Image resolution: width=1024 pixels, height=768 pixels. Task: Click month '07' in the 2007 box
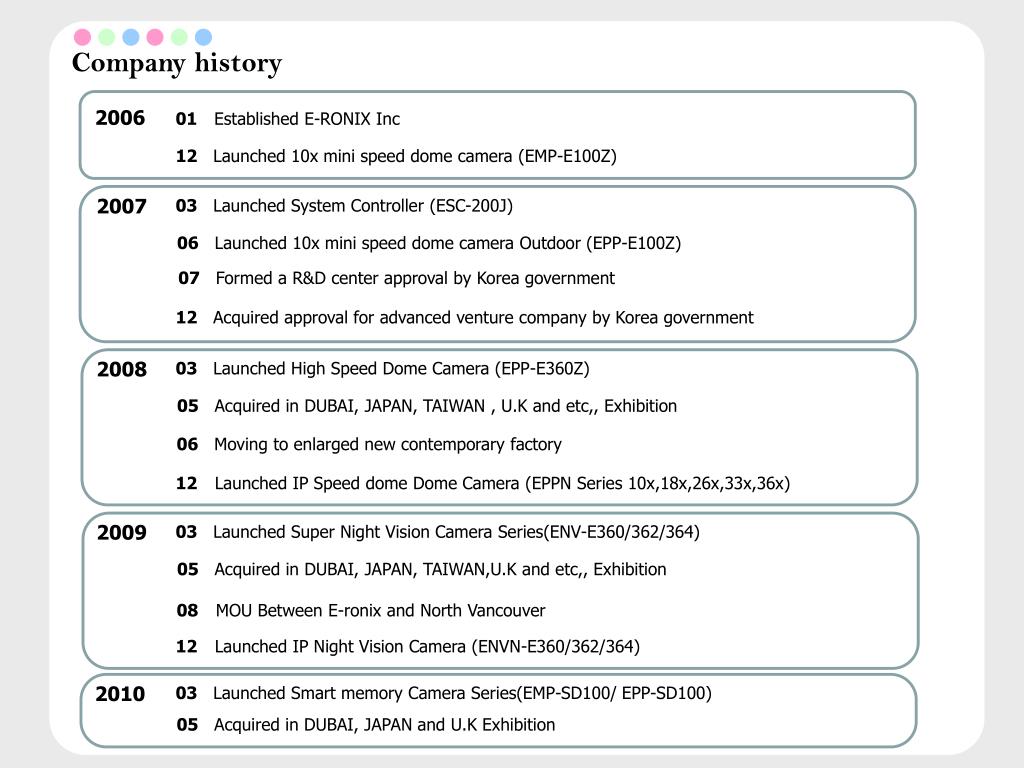pyautogui.click(x=189, y=278)
